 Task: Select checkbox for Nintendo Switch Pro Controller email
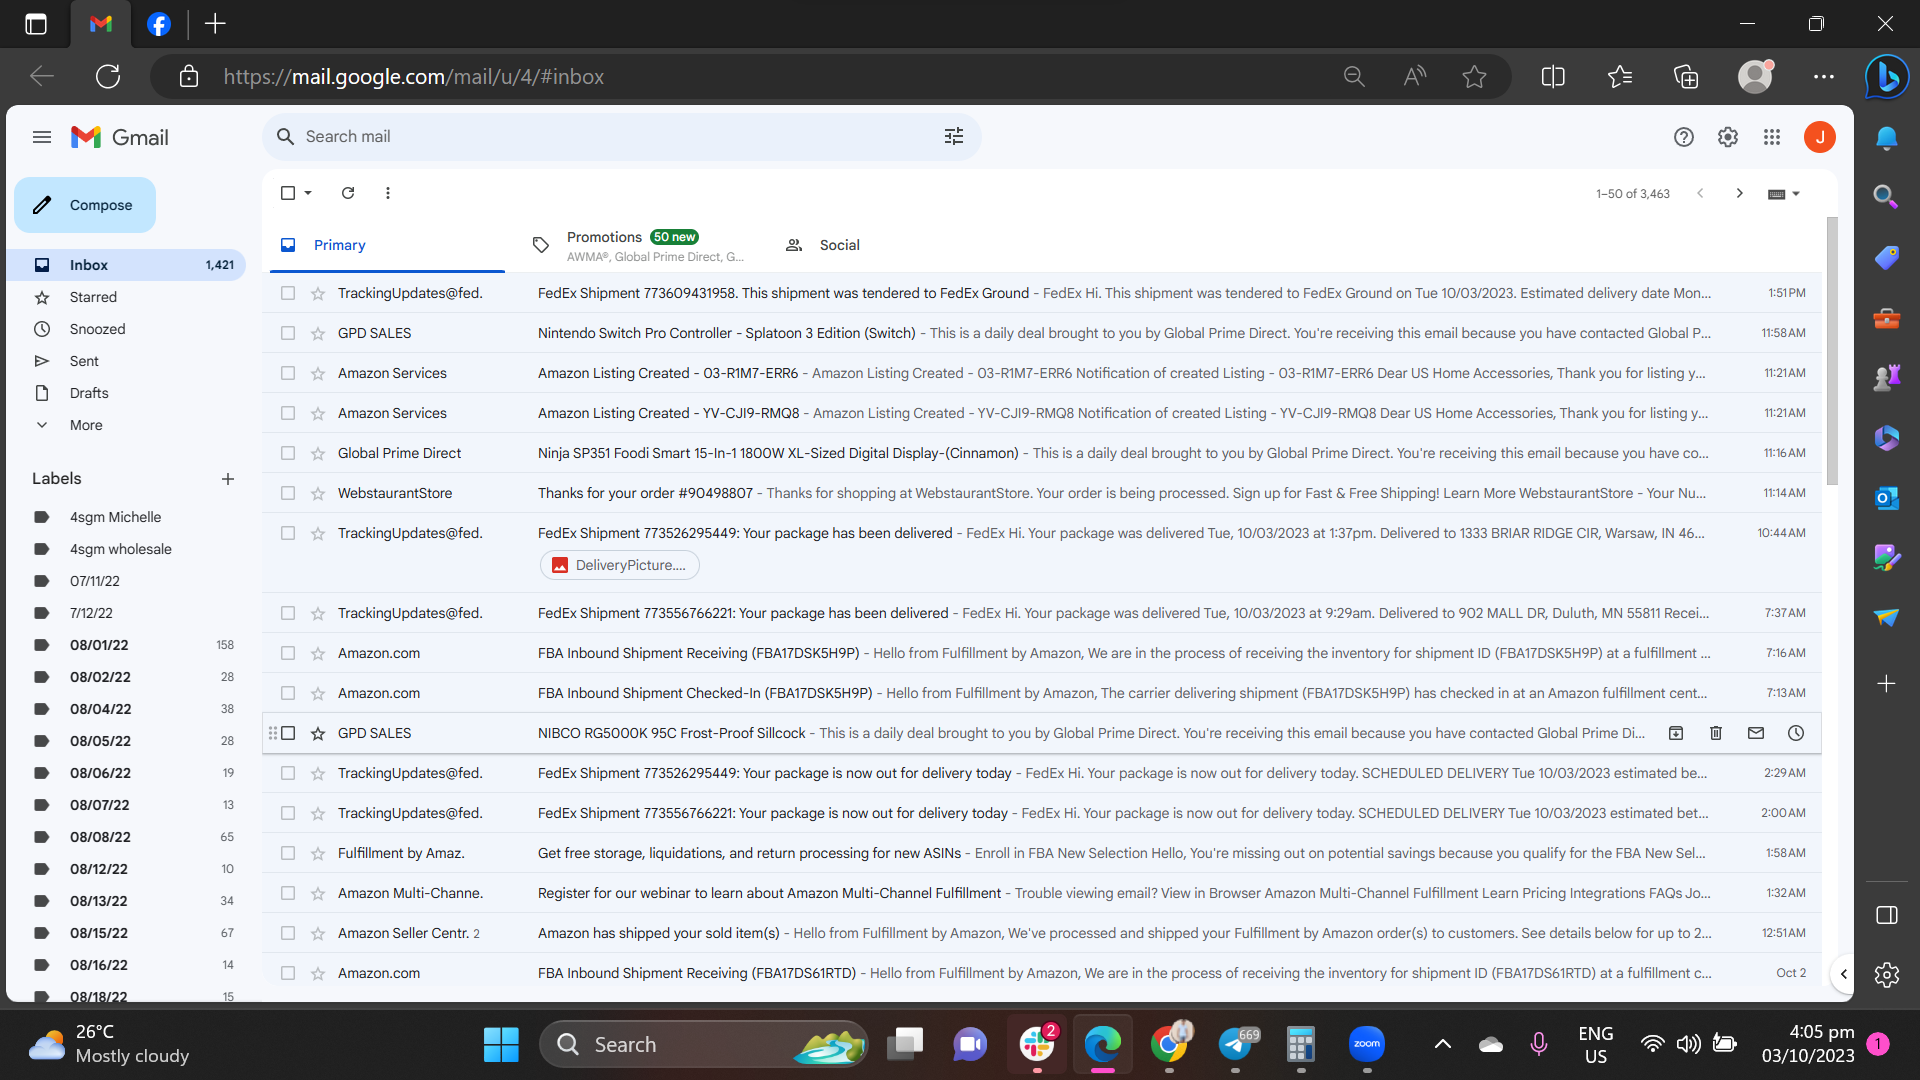point(288,333)
